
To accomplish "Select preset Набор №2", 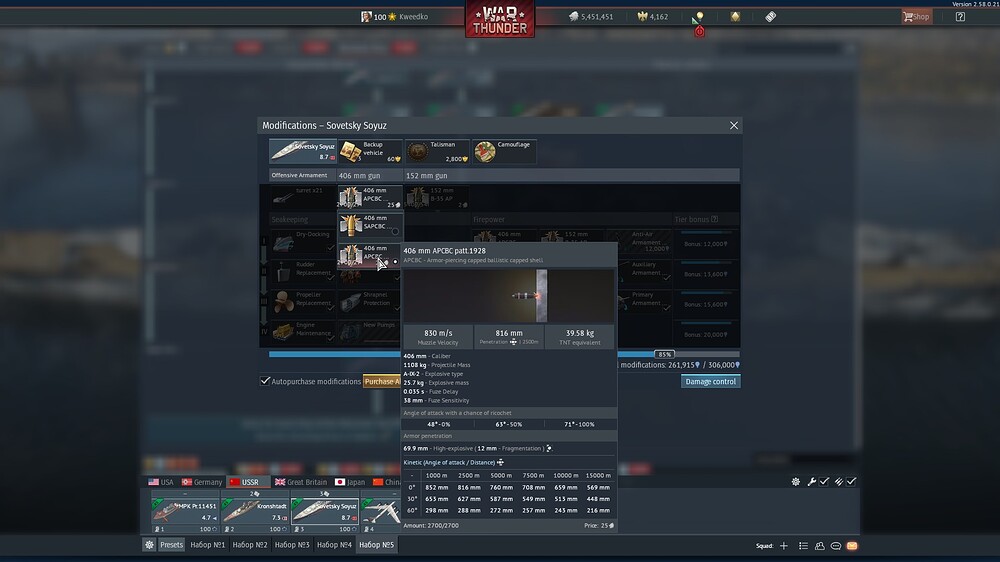I will [249, 545].
